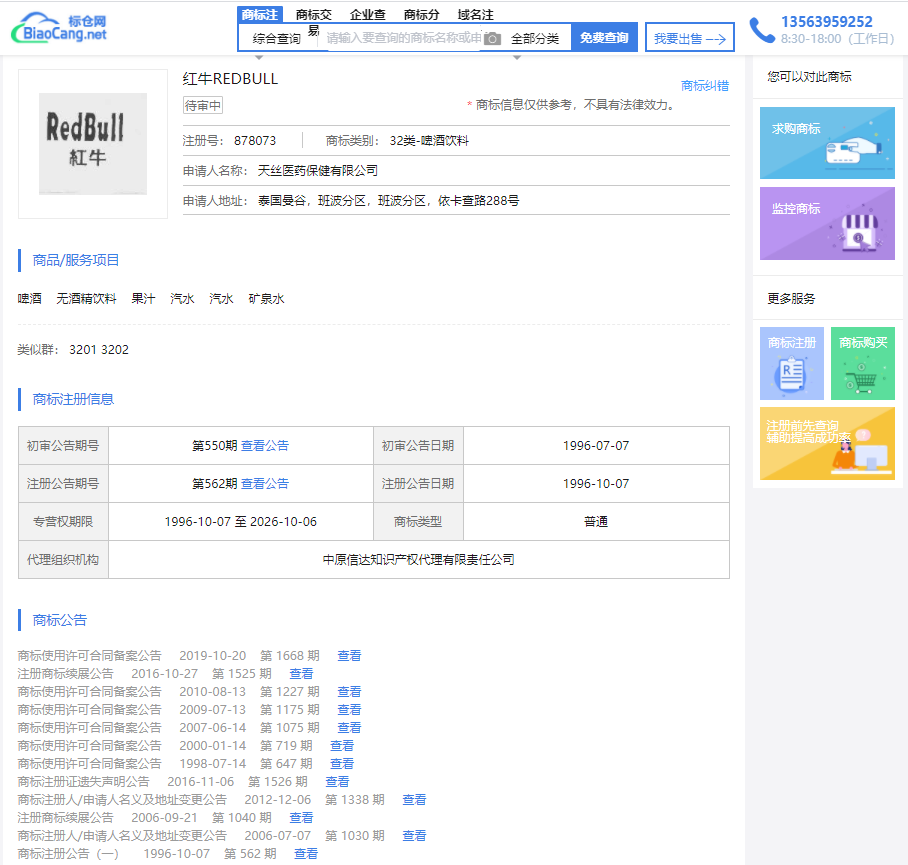Click the phone number 13563959252
Image resolution: width=908 pixels, height=865 pixels.
(826, 22)
